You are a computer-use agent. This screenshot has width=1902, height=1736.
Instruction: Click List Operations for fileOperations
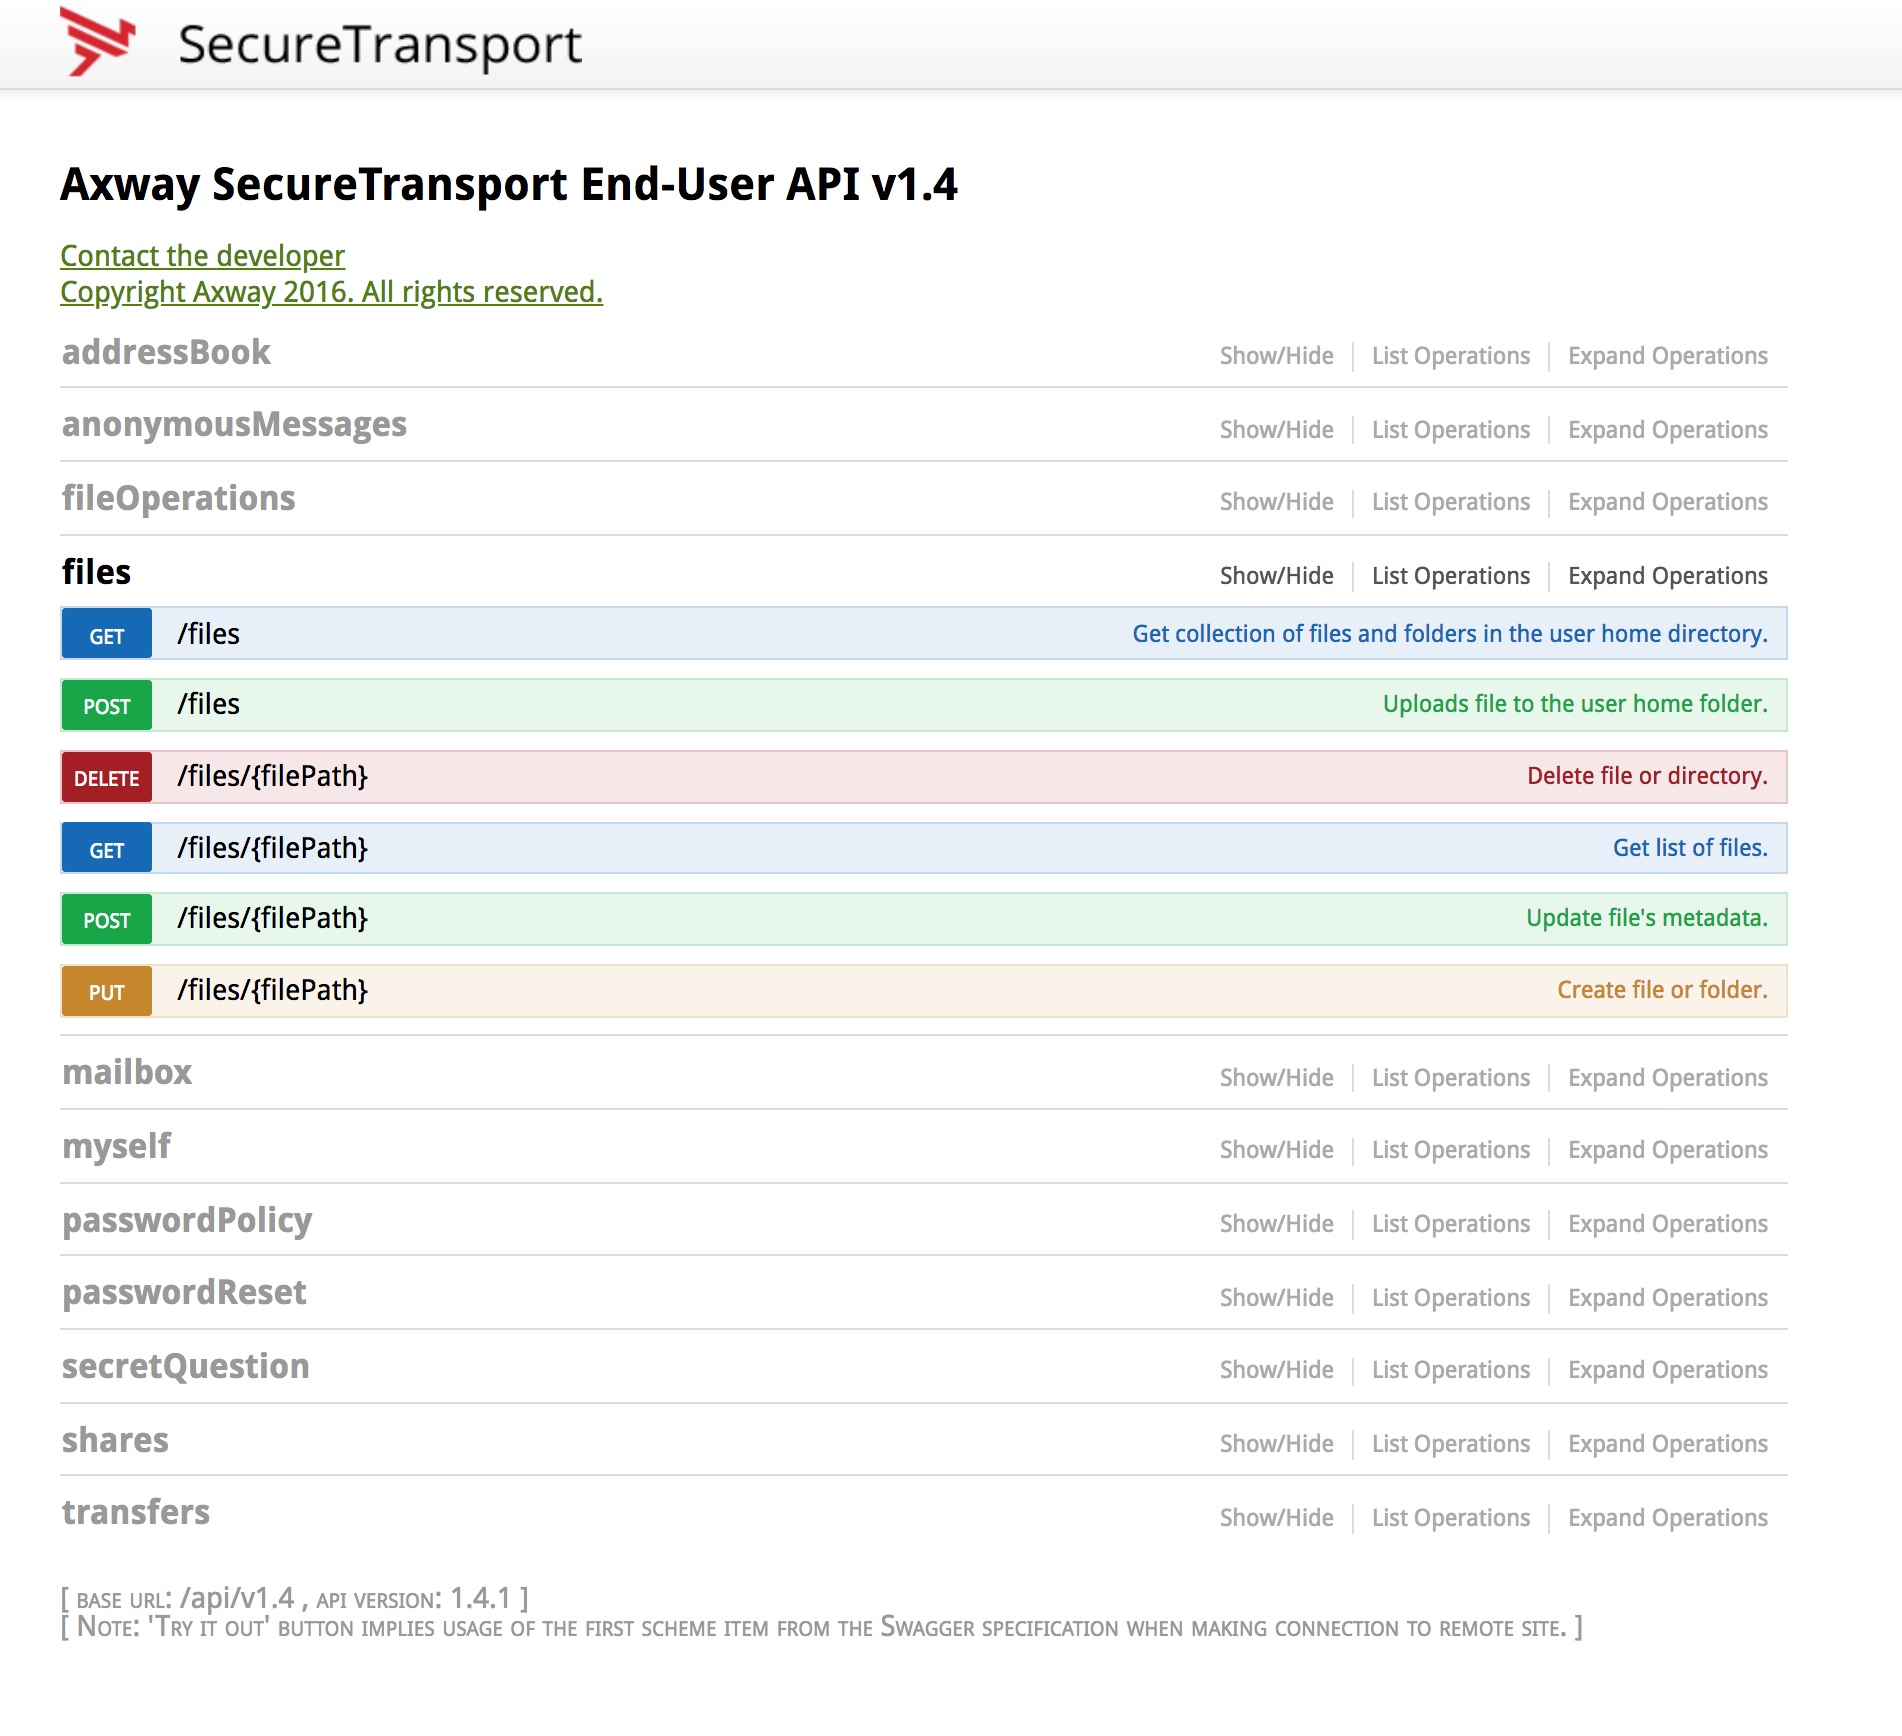tap(1450, 502)
